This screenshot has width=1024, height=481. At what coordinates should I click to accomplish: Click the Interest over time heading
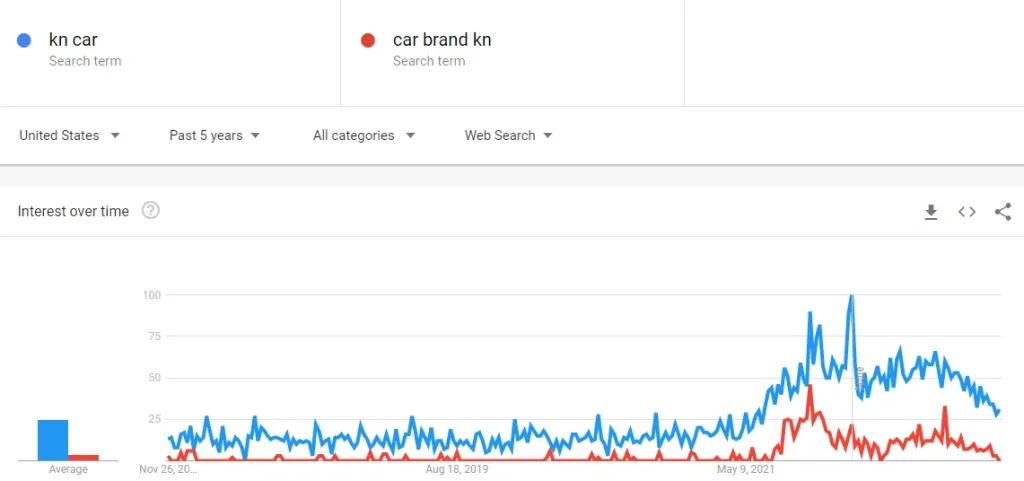(x=74, y=212)
